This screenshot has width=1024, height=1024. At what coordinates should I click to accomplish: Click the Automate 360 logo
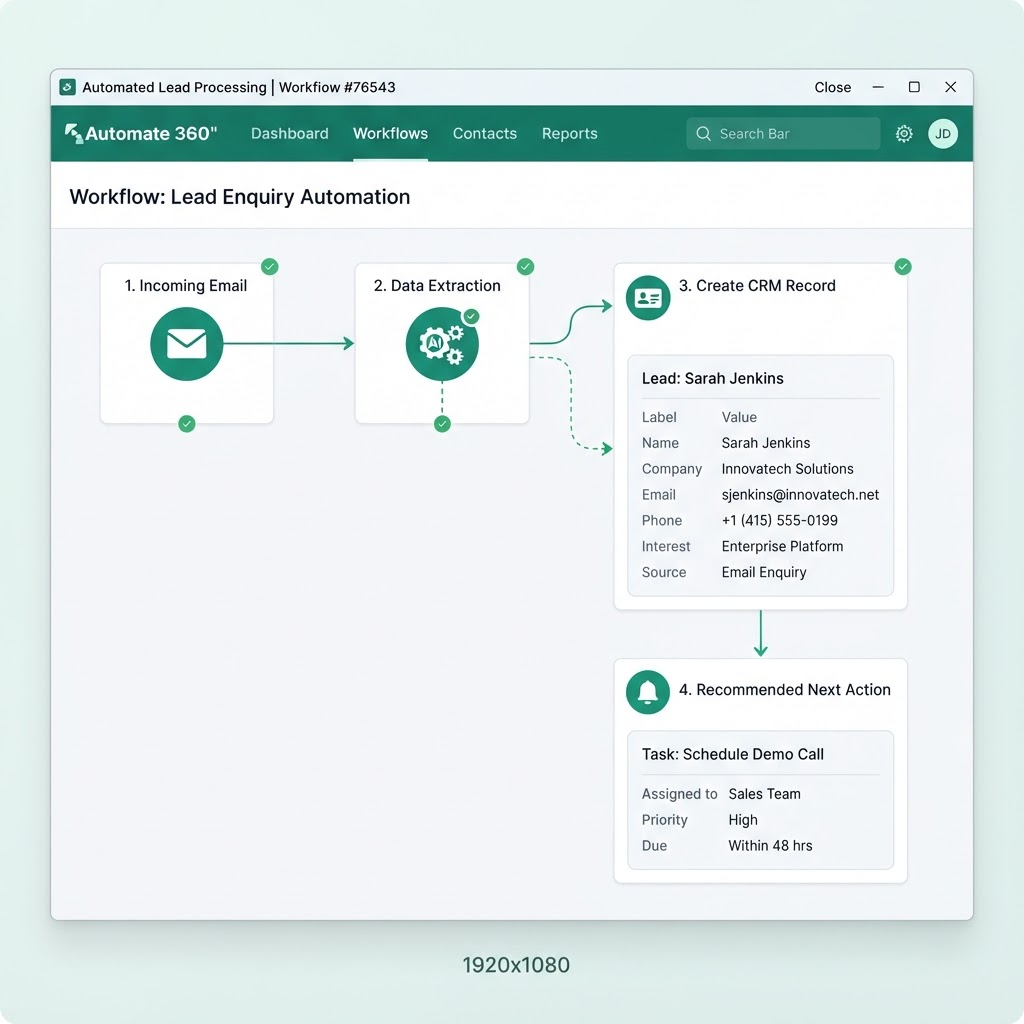pyautogui.click(x=140, y=134)
